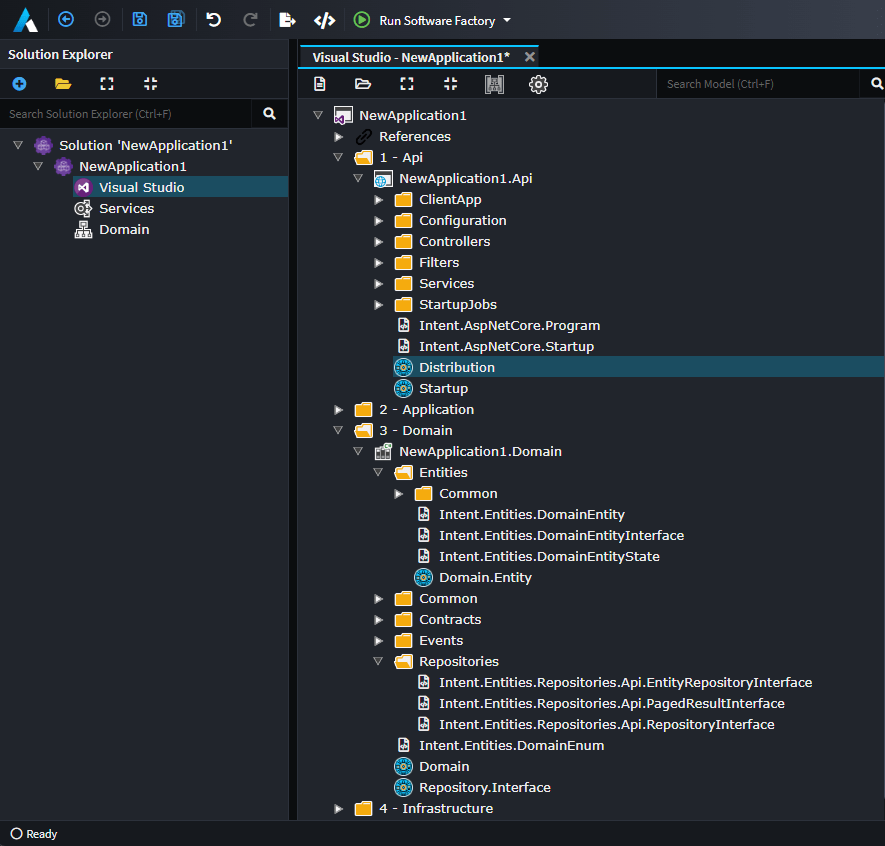Open the Run Software Factory dropdown arrow
The image size is (885, 846).
click(x=507, y=20)
